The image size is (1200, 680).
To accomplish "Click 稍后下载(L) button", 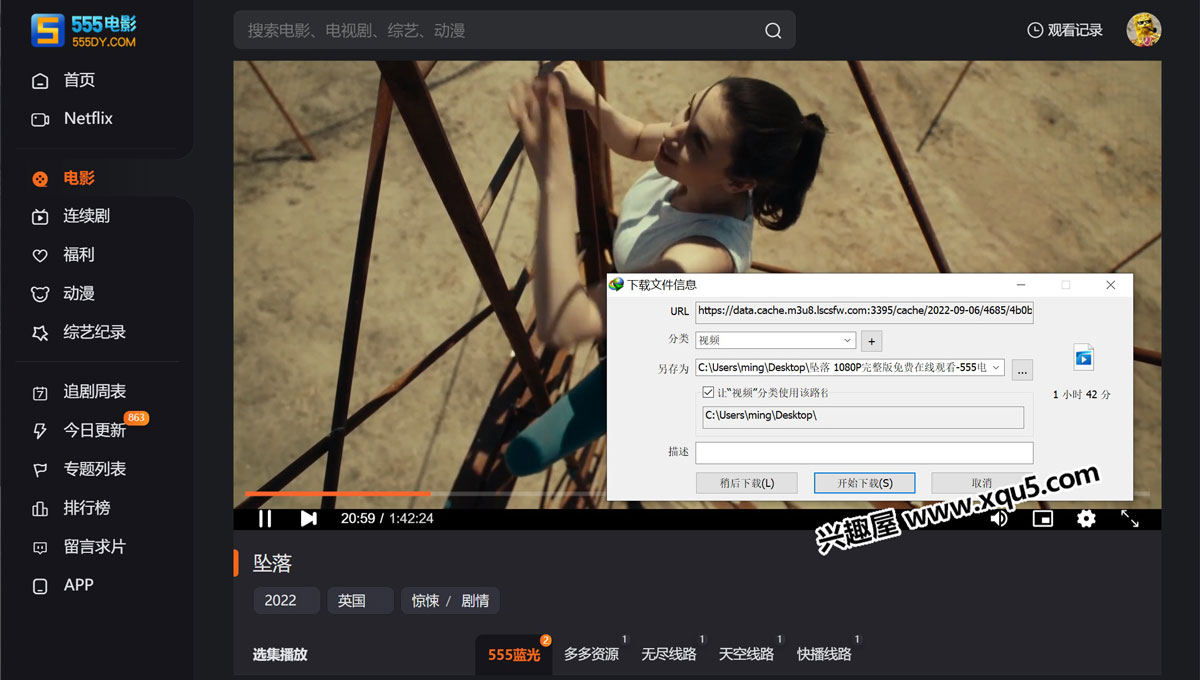I will [x=747, y=483].
